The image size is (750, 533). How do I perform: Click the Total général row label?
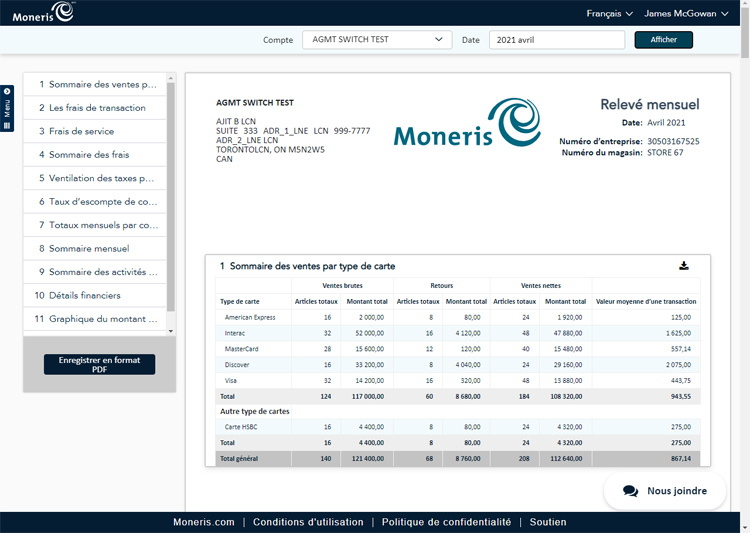click(239, 458)
